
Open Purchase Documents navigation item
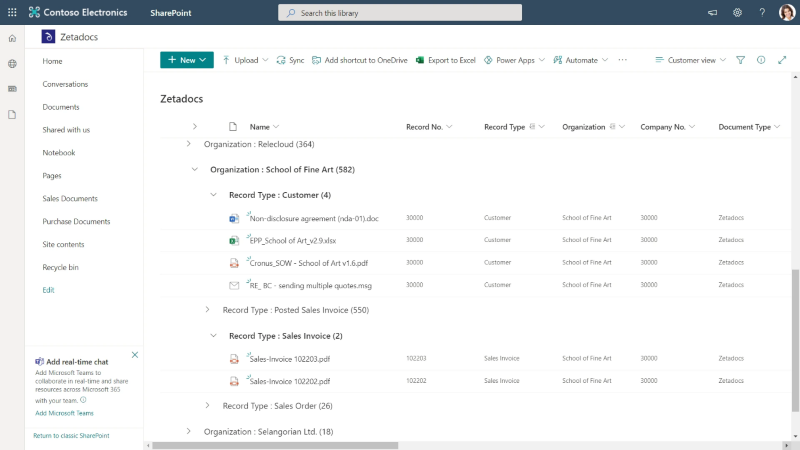pos(76,221)
